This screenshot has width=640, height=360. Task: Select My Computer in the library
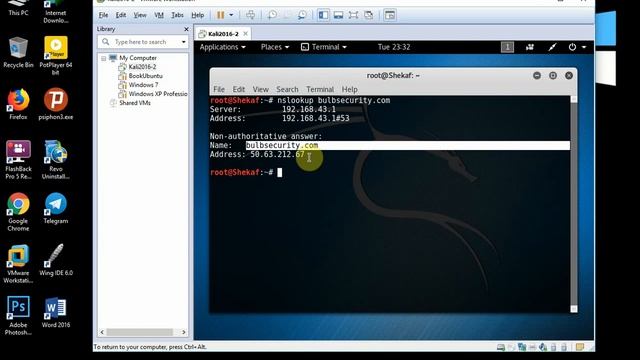(x=138, y=58)
